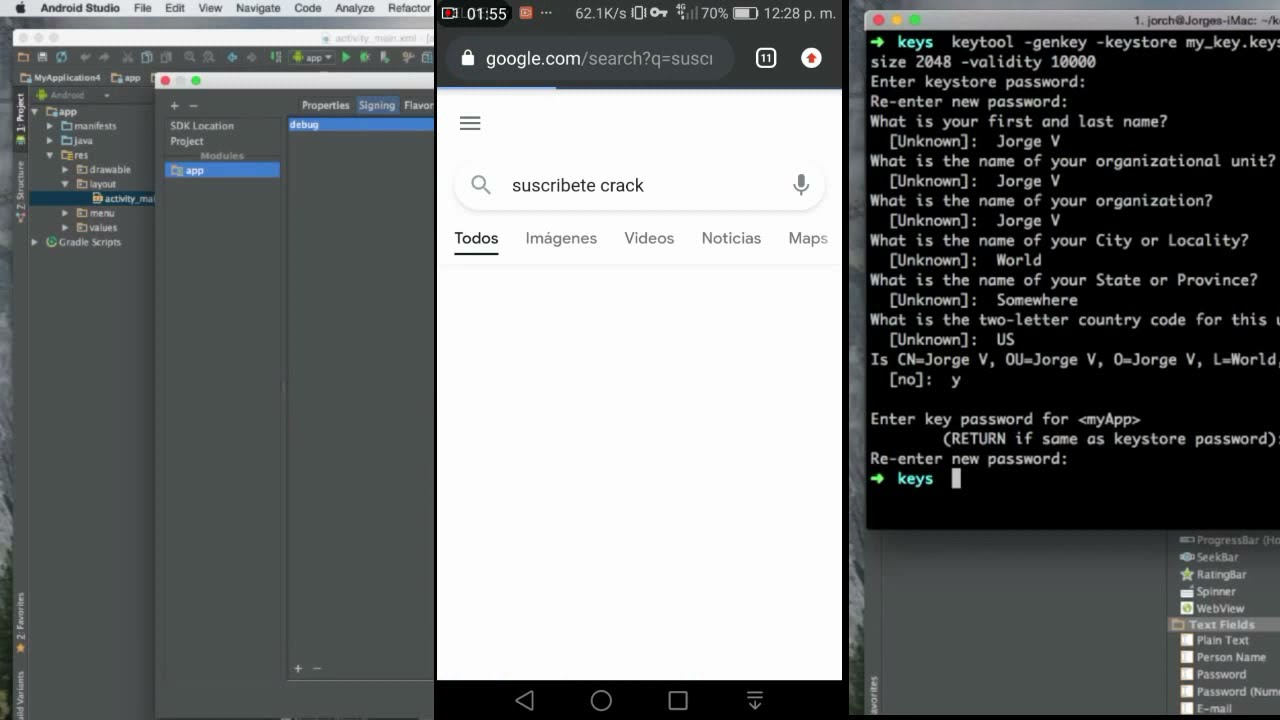Open the Apple menu

18,8
